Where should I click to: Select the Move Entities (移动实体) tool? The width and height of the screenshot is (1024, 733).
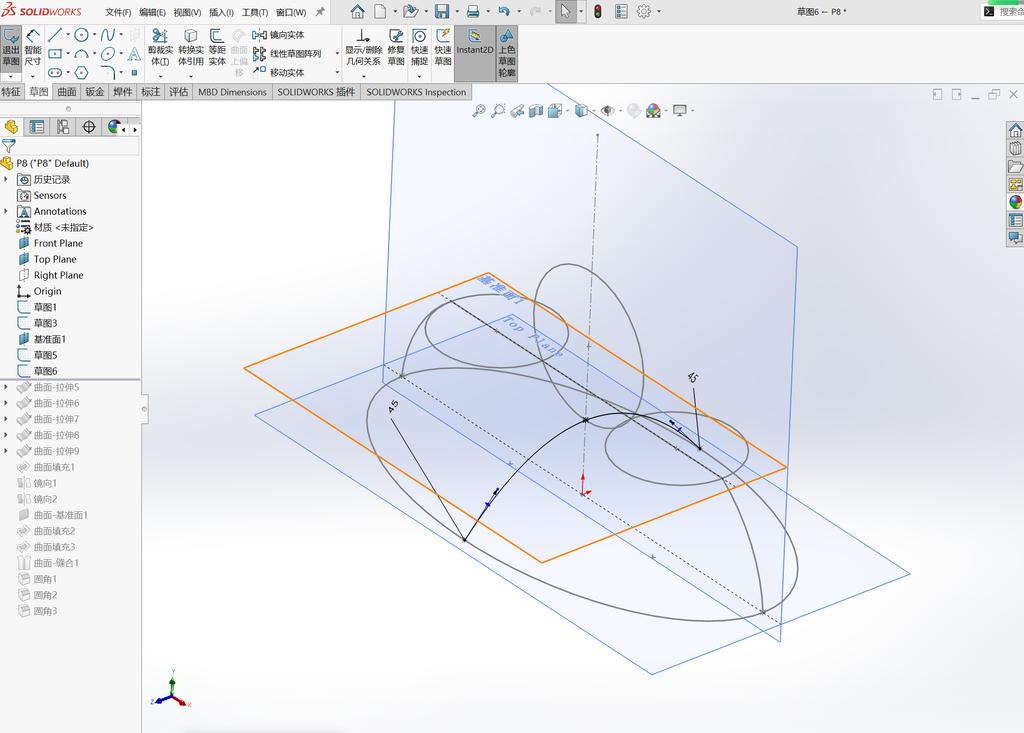pos(279,72)
